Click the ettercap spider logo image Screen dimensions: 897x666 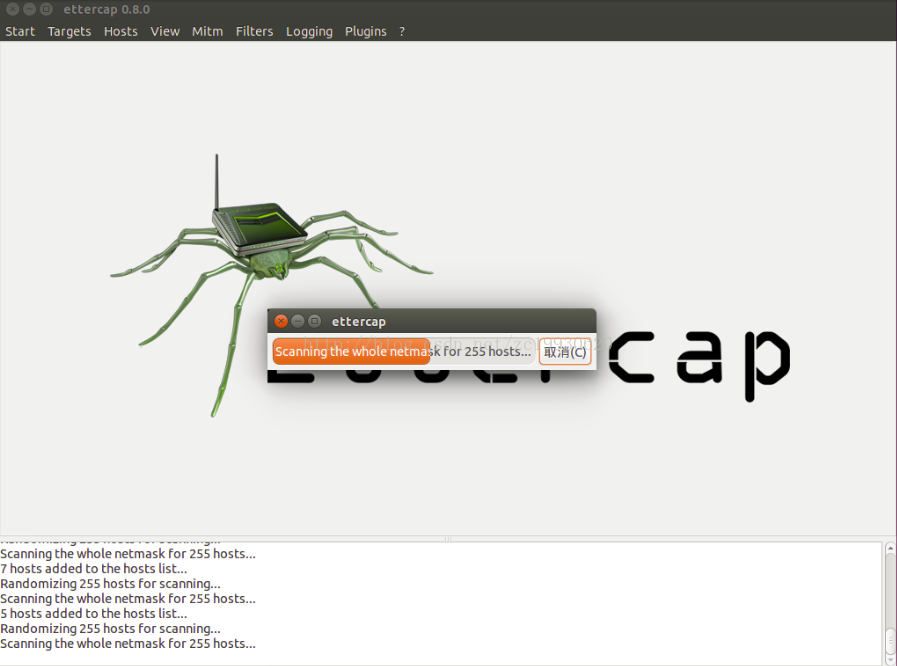pyautogui.click(x=272, y=284)
